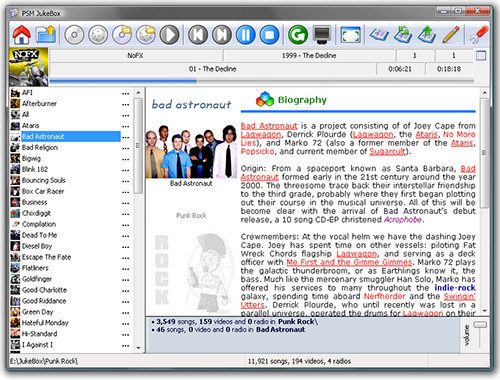Viewport: 500px width, 380px height.
Task: Select the dice disc with folder icon
Action: coord(146,35)
